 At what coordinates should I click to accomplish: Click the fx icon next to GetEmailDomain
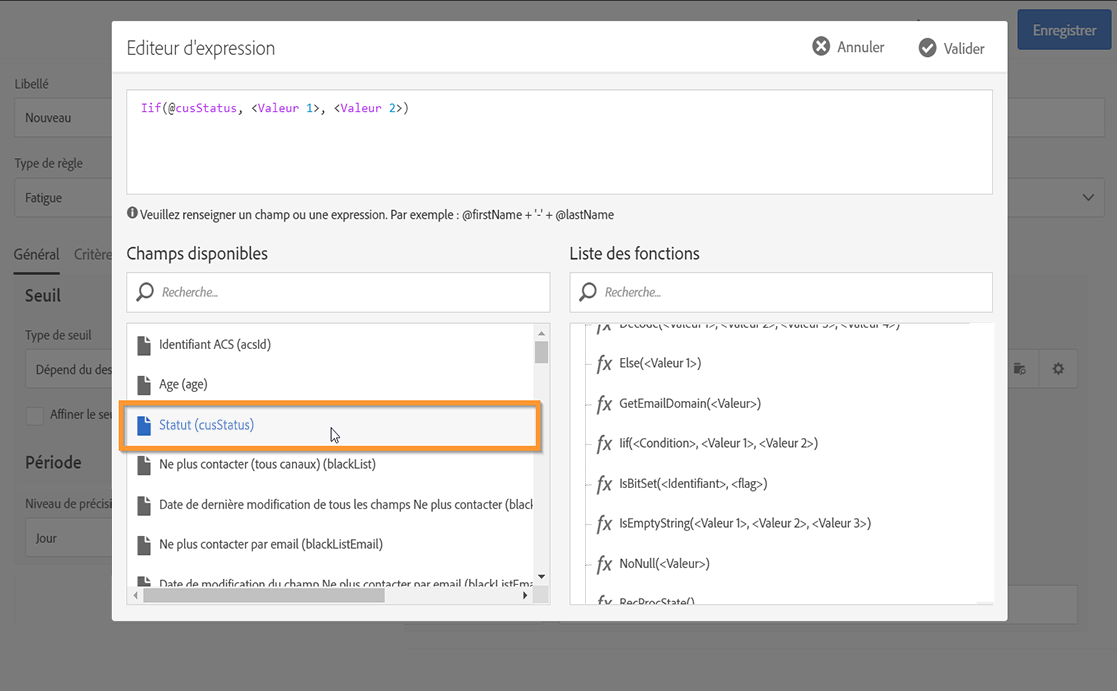tap(604, 404)
